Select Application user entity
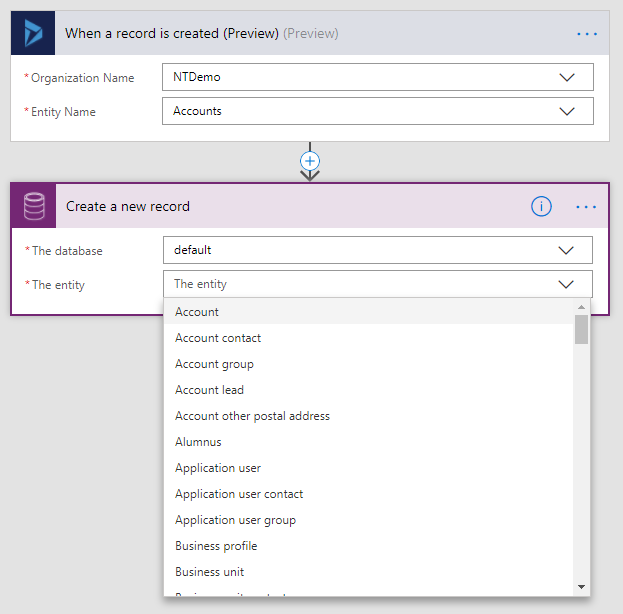This screenshot has height=614, width=623. click(x=217, y=468)
